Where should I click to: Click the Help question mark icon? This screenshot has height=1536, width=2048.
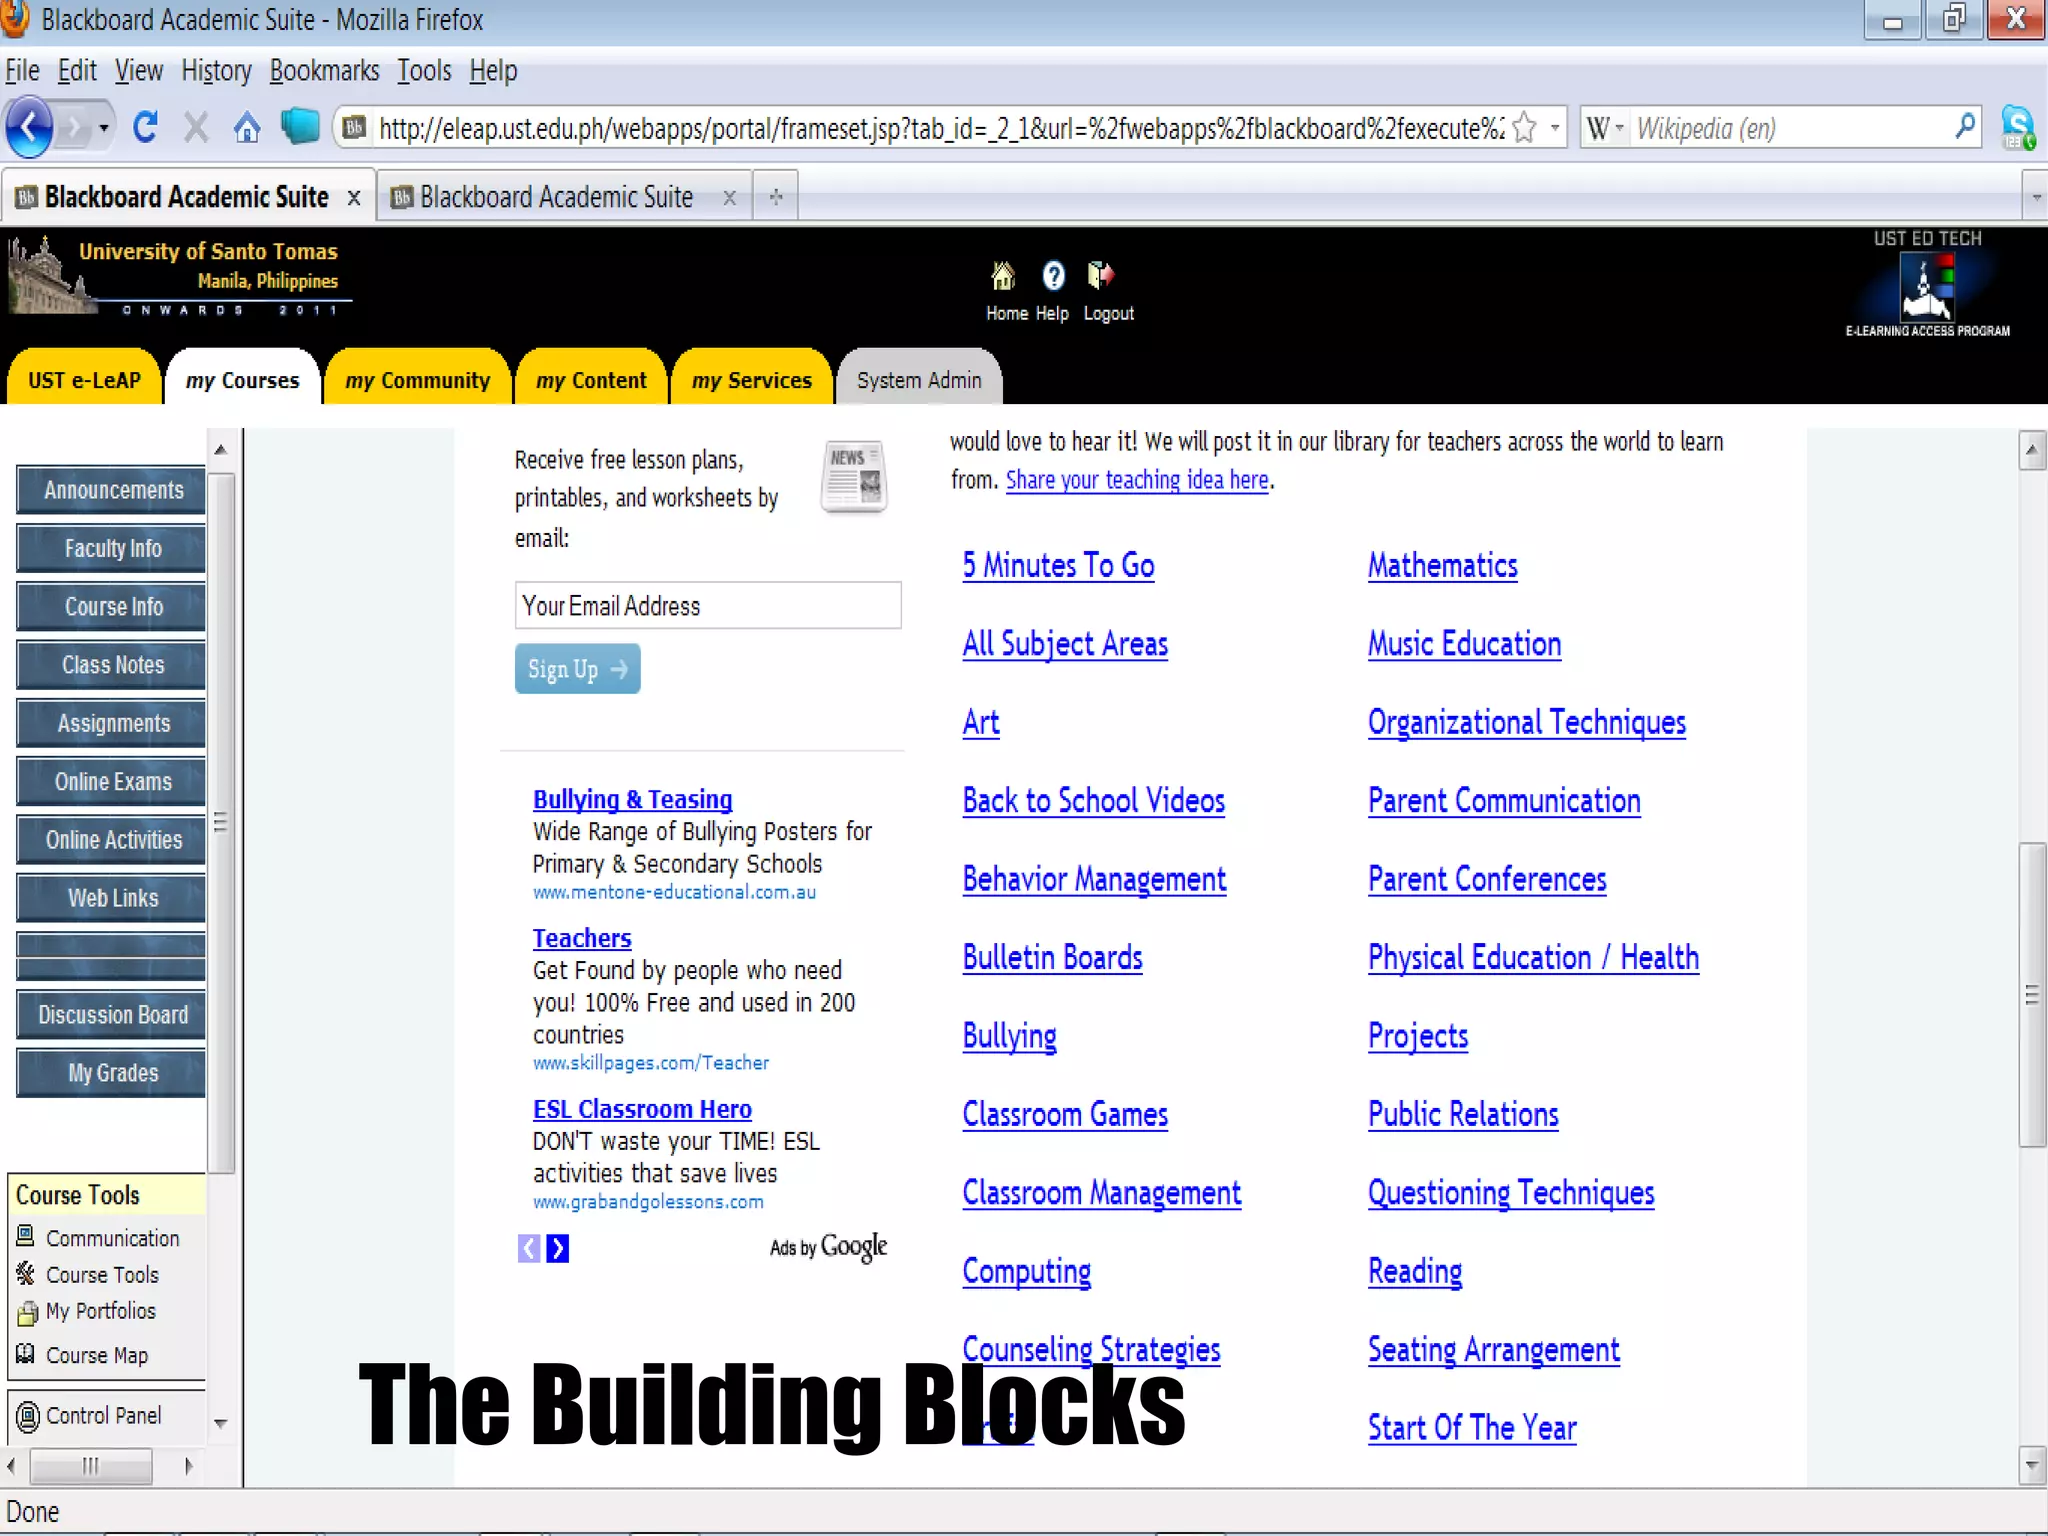[1053, 275]
